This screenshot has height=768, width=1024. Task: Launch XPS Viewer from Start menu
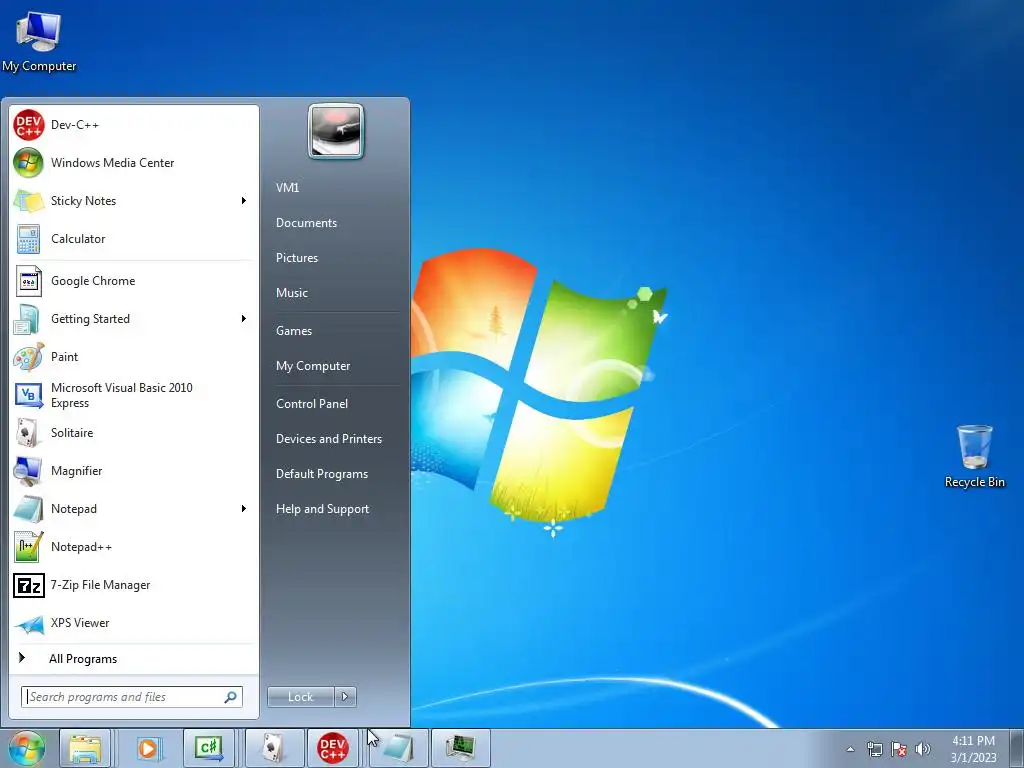[x=134, y=622]
